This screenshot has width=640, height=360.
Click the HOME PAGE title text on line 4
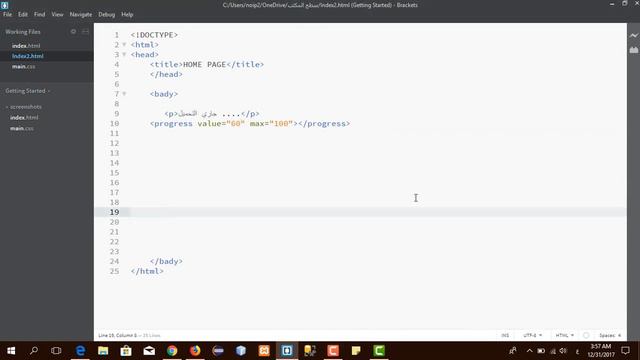204,64
